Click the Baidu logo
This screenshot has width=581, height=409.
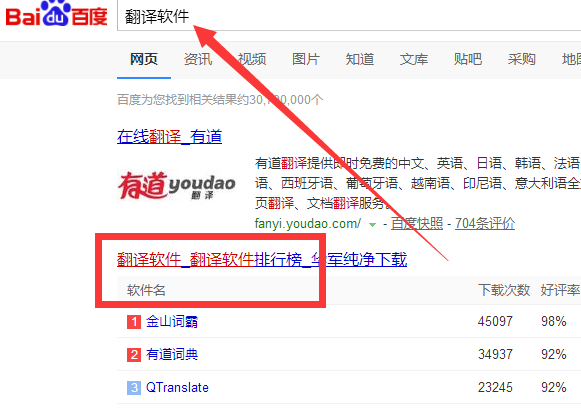pos(56,14)
